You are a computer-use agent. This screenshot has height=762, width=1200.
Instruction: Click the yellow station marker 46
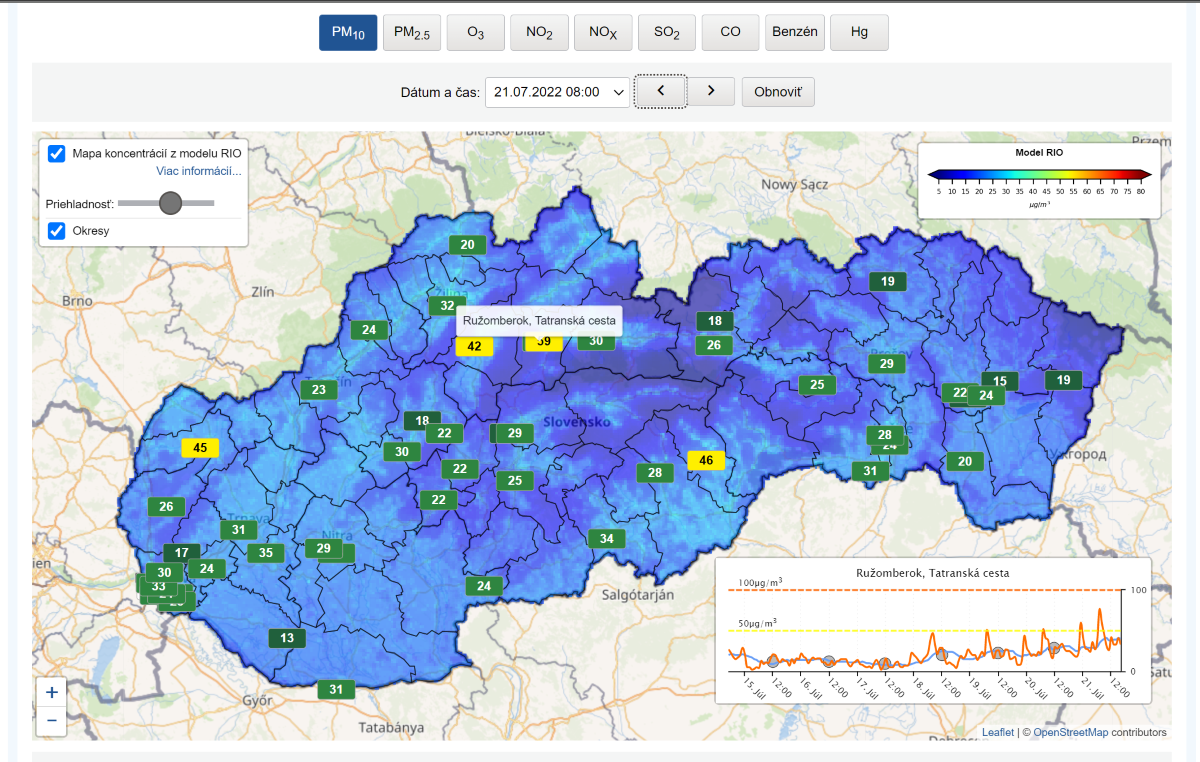tap(706, 460)
